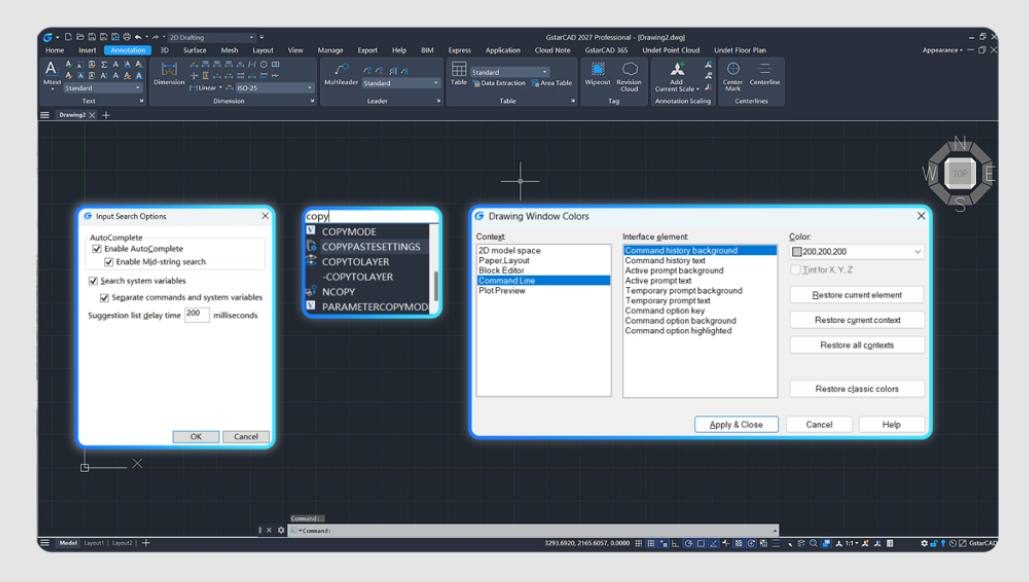
Task: Open the Table style Standard dropdown
Action: tap(509, 72)
